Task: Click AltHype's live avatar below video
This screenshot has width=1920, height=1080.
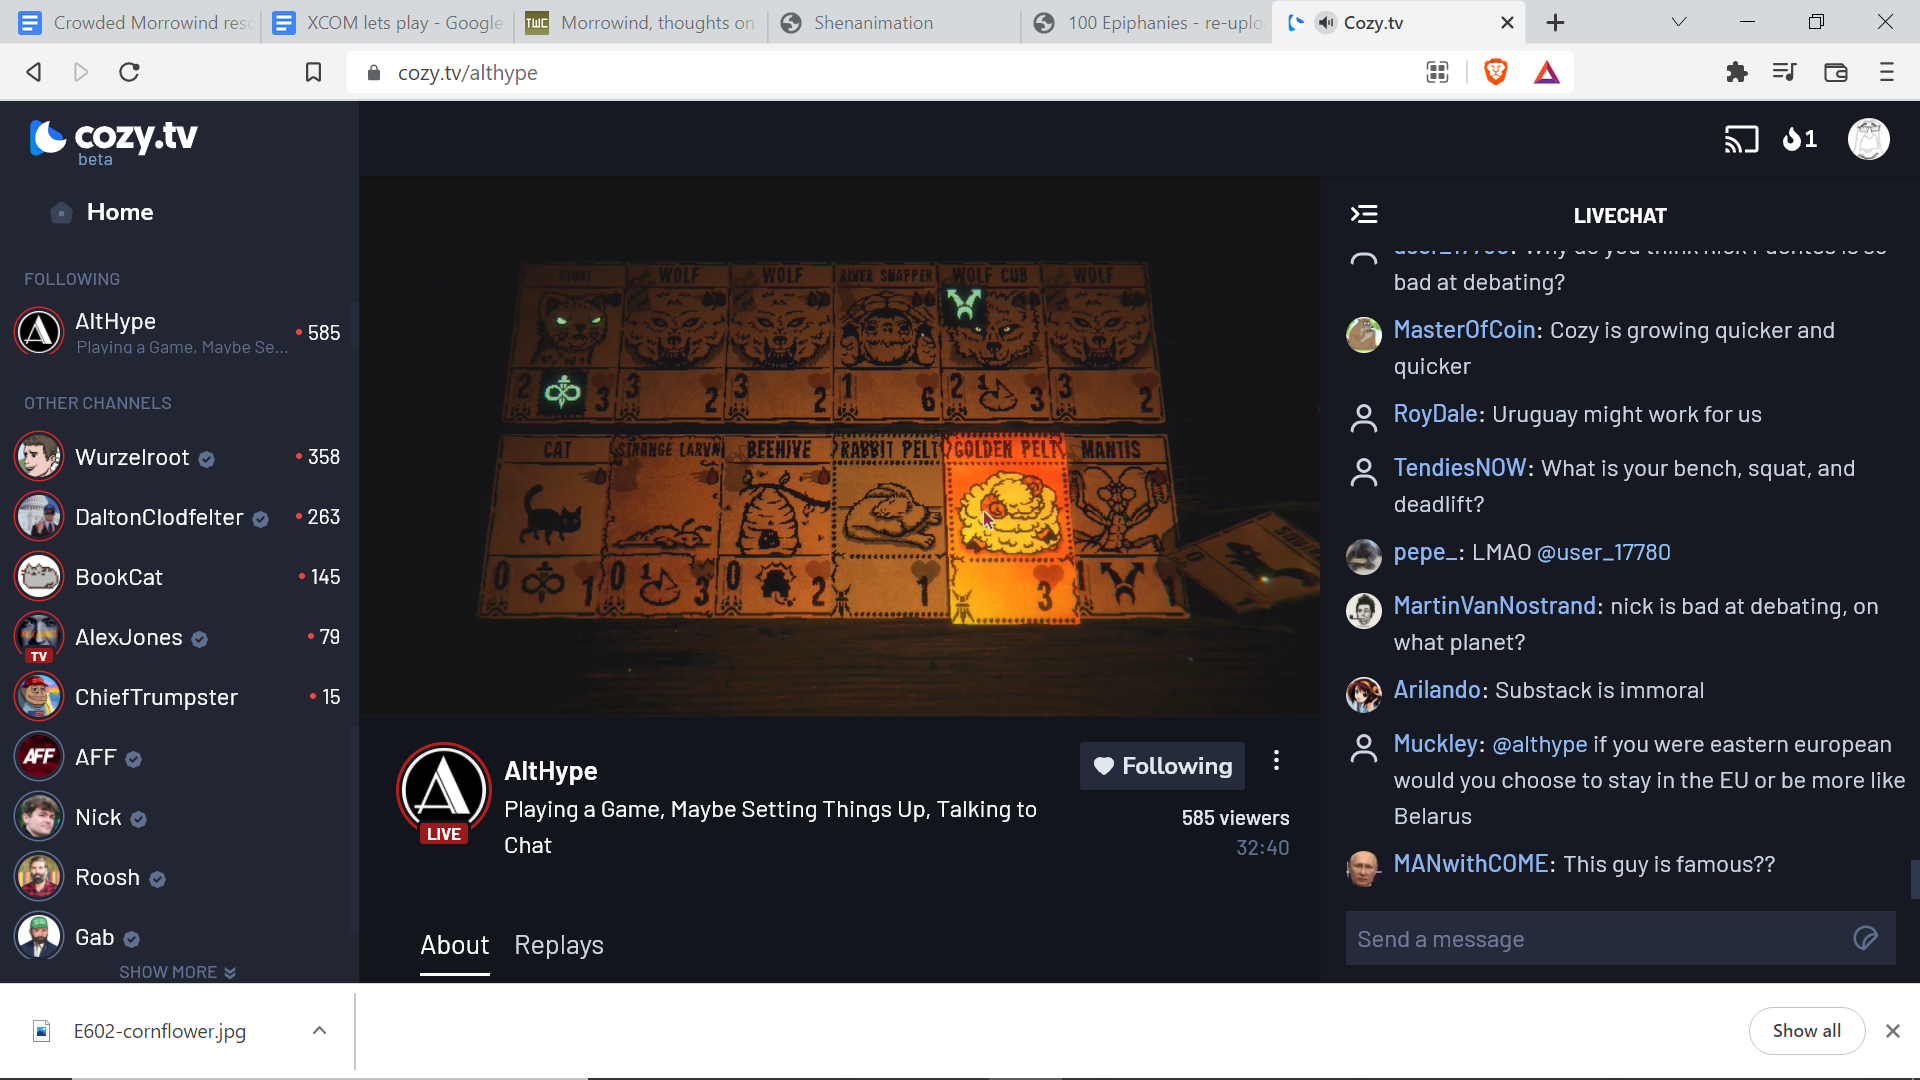Action: pos(443,792)
